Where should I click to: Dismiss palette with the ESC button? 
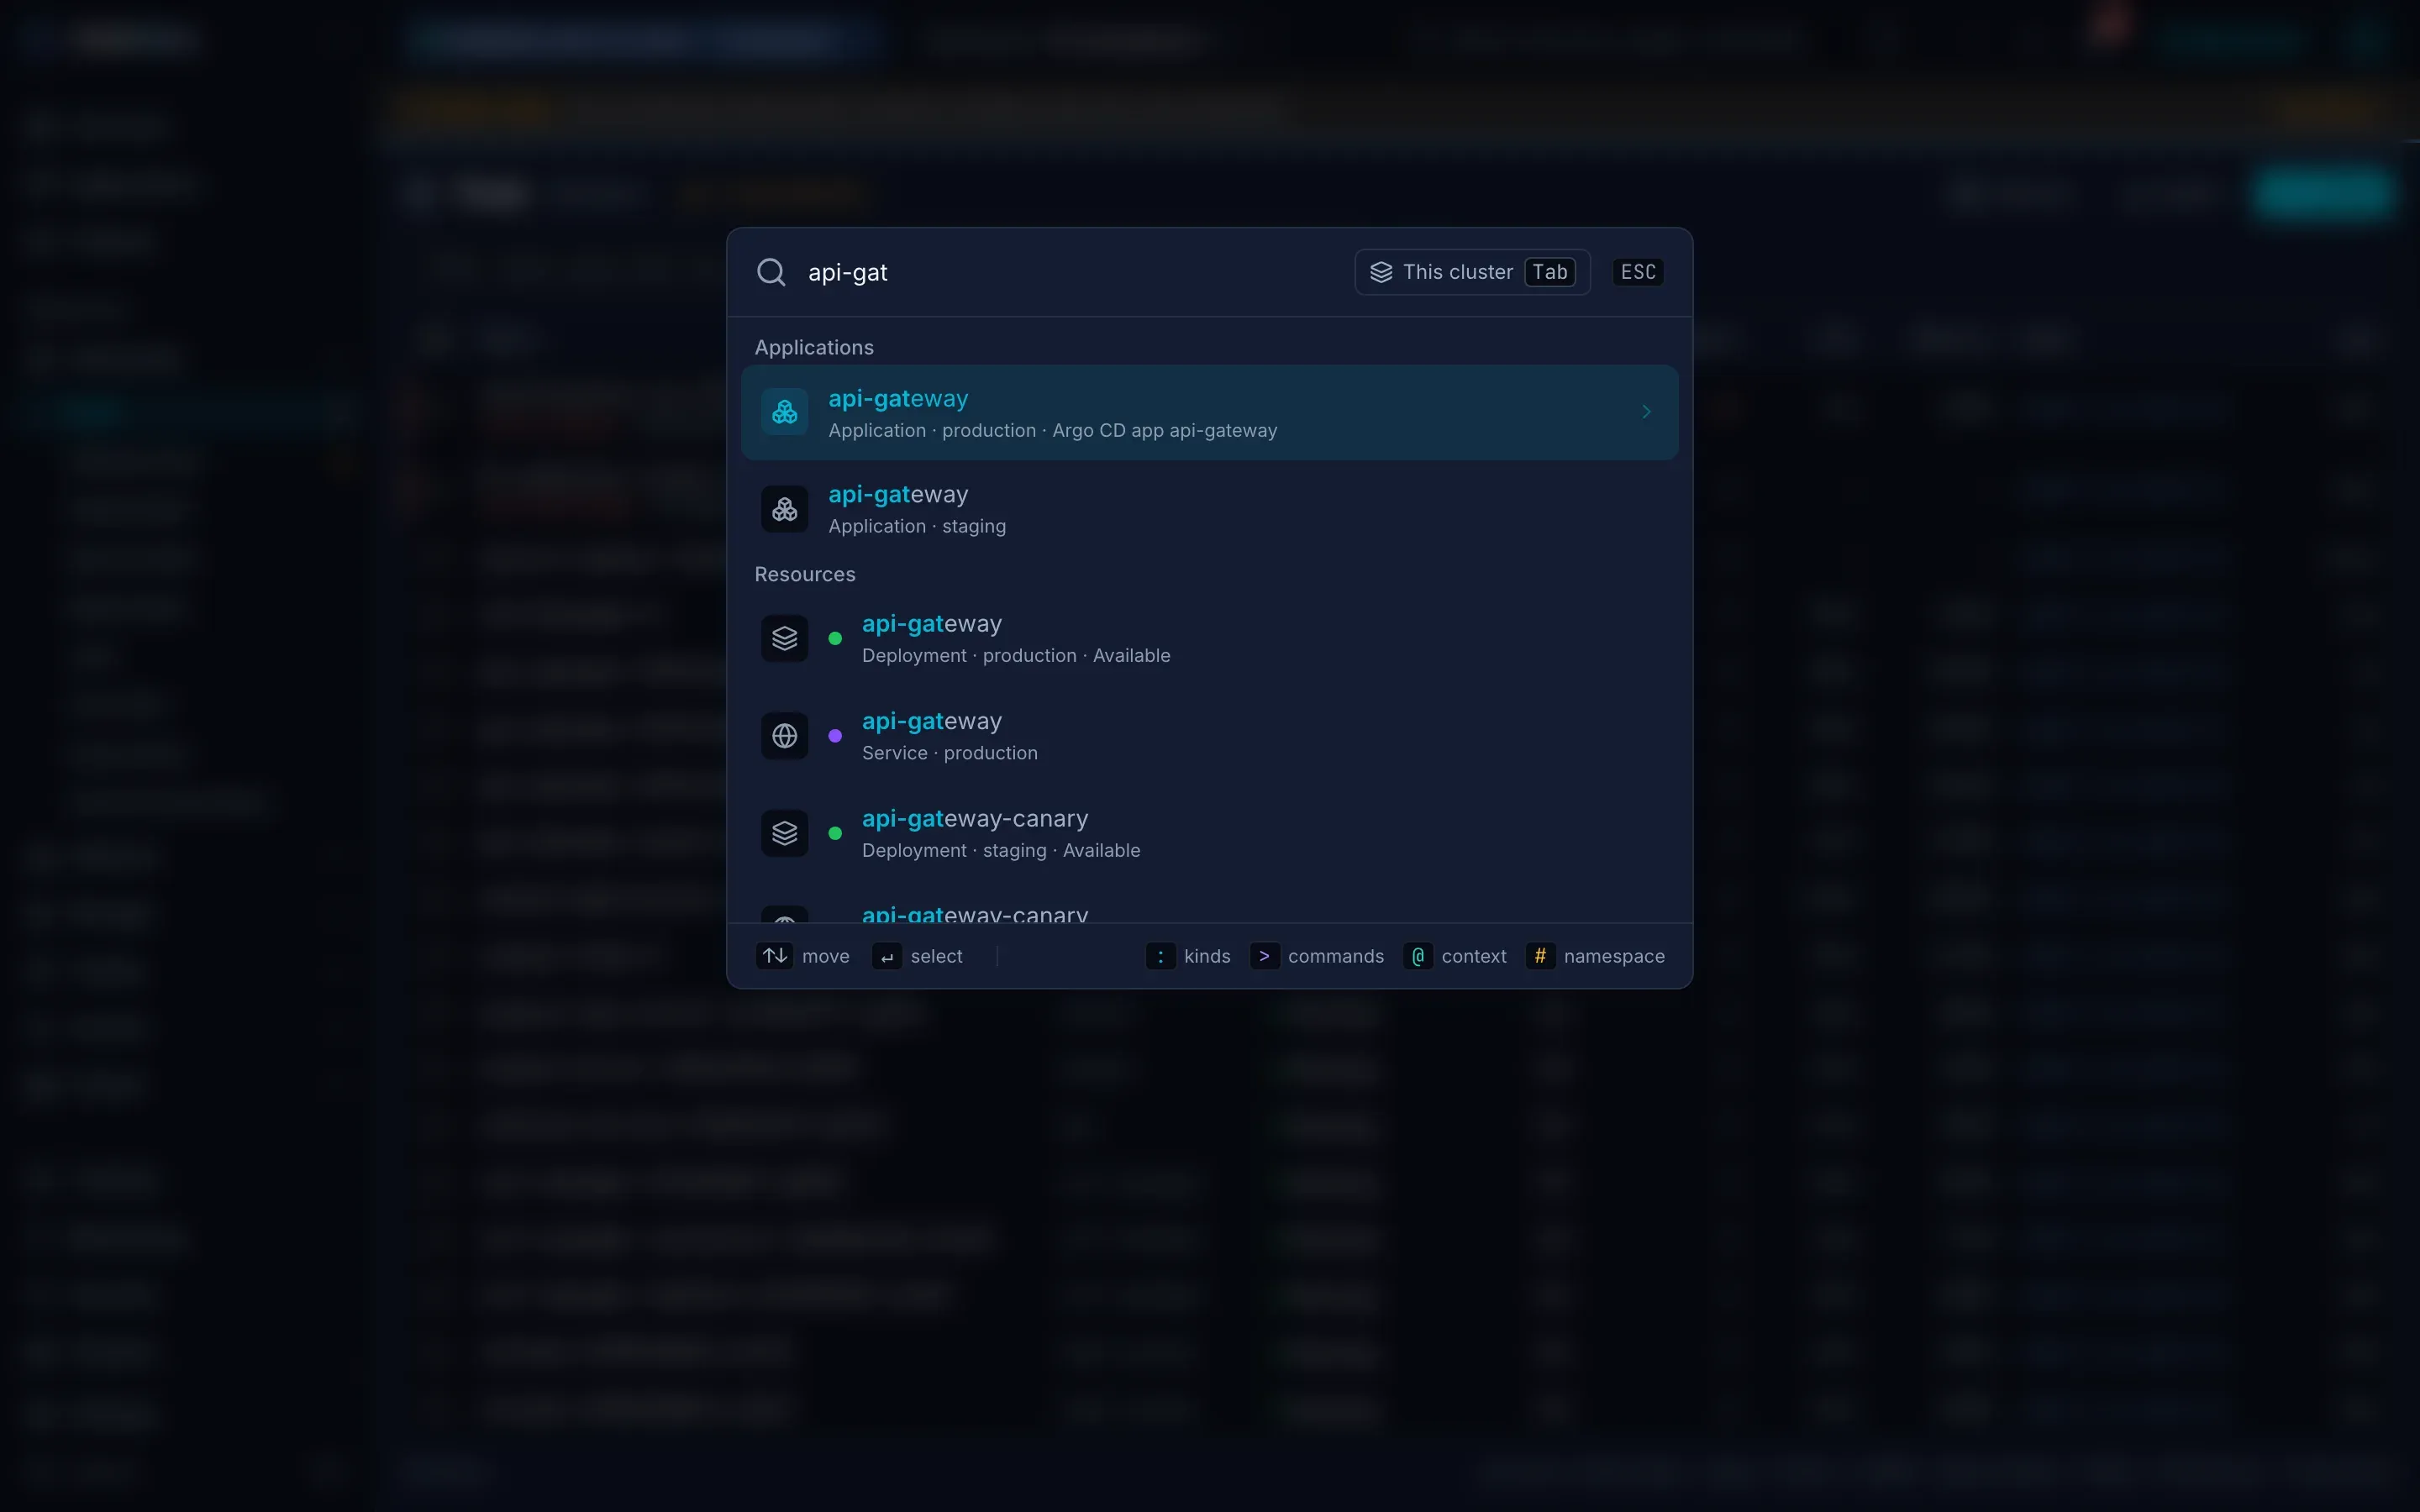click(x=1638, y=272)
